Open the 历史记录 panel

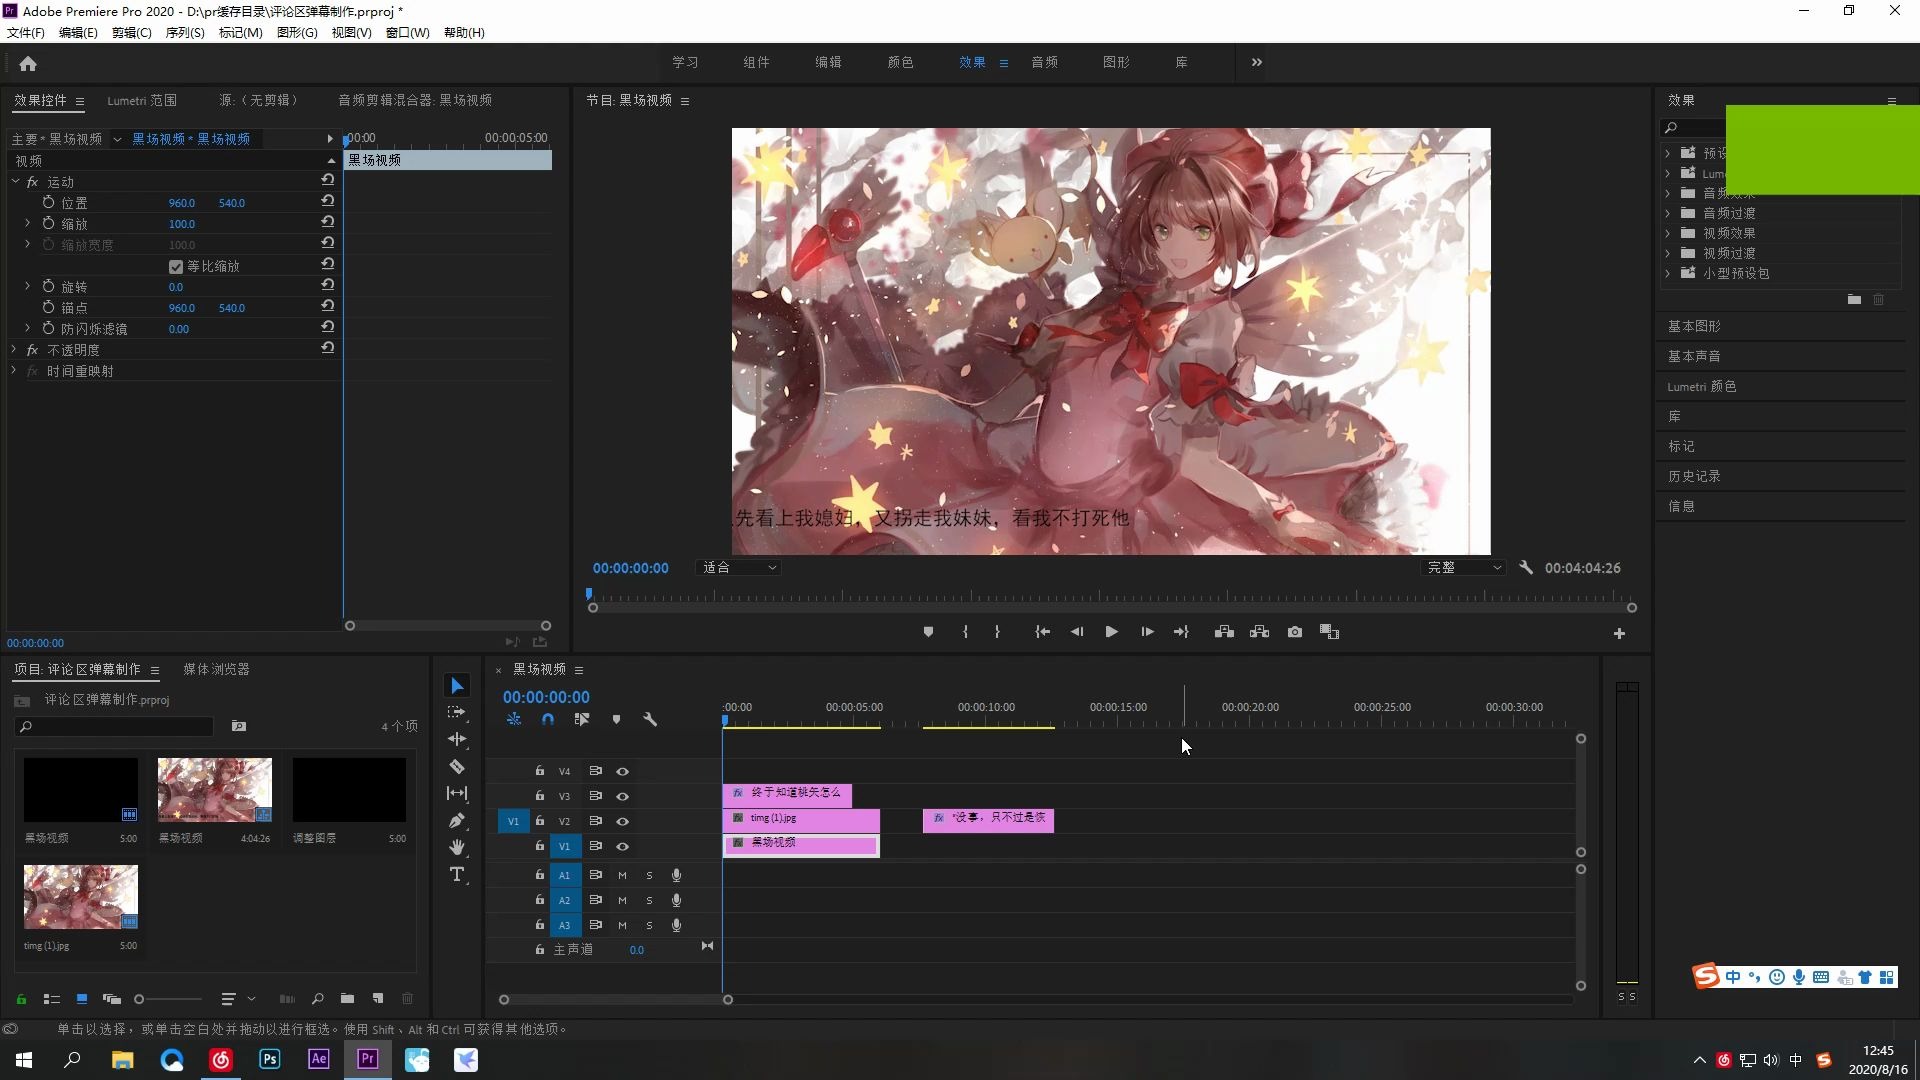[1694, 476]
